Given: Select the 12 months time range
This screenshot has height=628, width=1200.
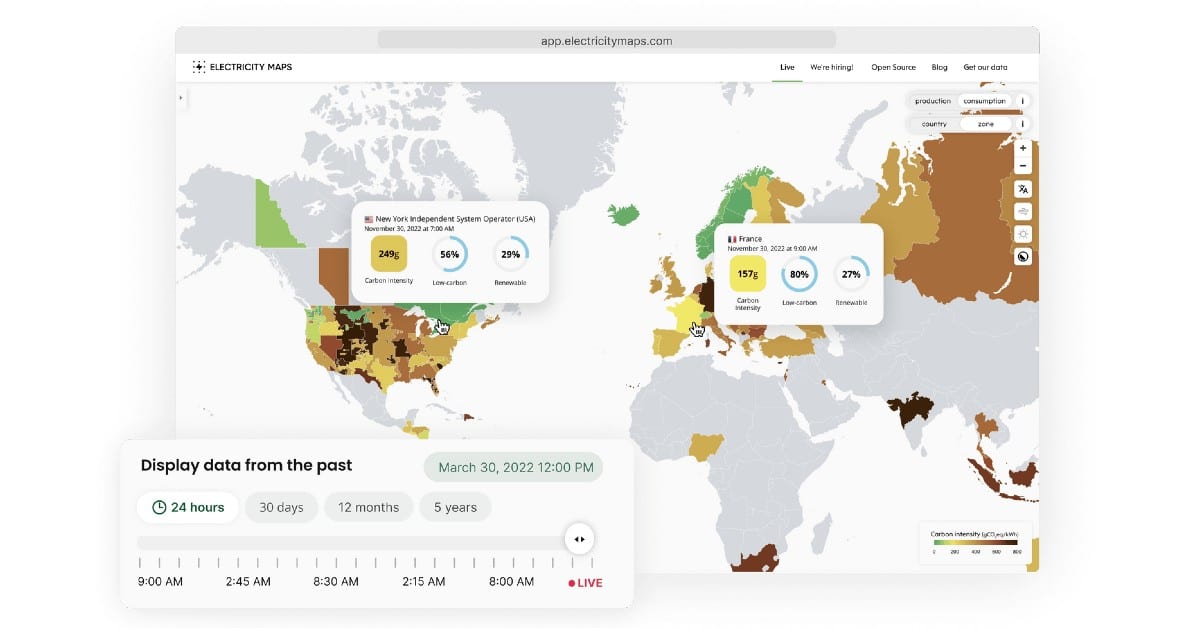Looking at the screenshot, I should point(369,507).
